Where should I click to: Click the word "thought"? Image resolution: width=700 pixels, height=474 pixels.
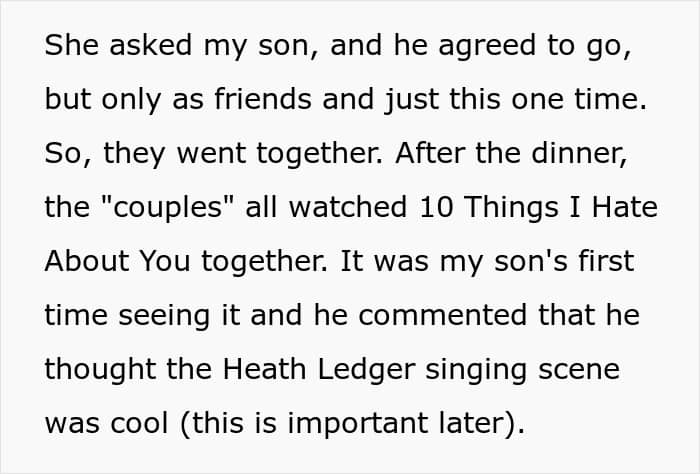click(90, 370)
